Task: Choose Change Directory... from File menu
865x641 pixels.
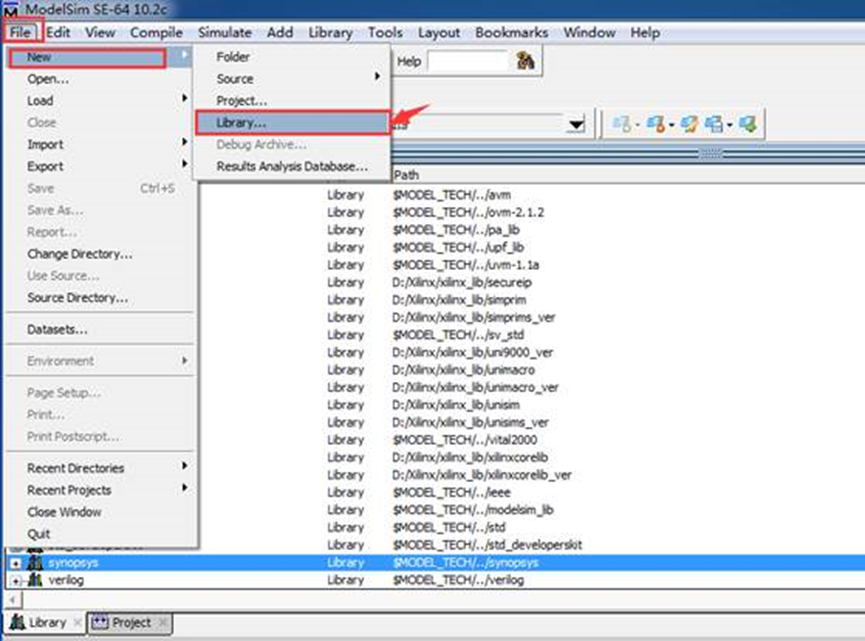Action: [99, 254]
